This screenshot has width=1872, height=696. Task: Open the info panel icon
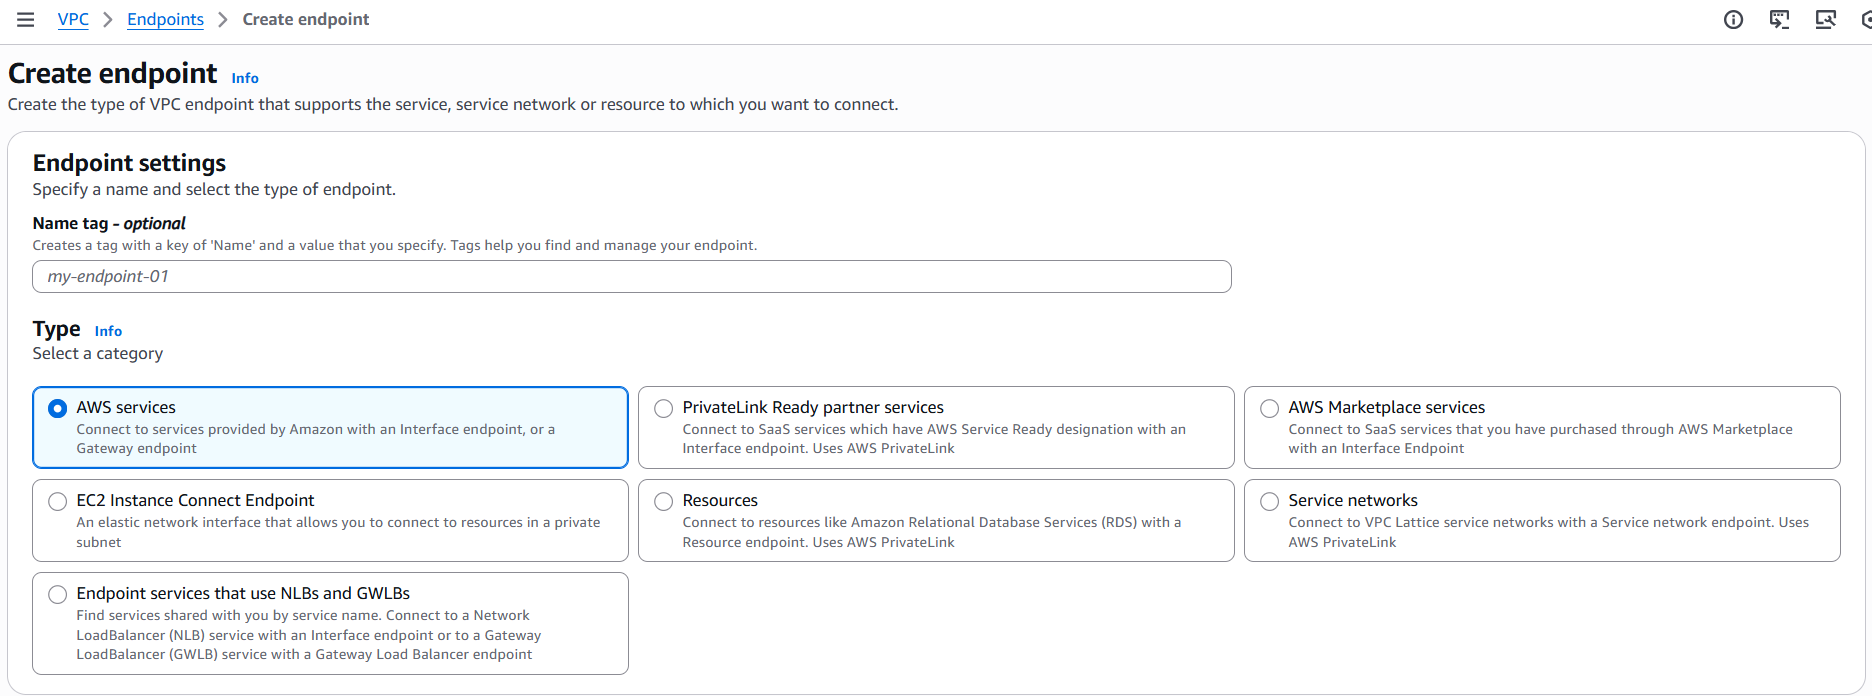tap(1733, 20)
